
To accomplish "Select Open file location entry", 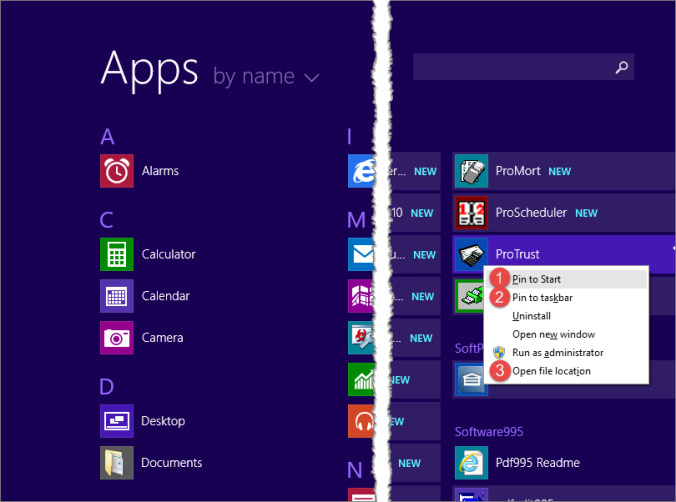I will (x=566, y=371).
